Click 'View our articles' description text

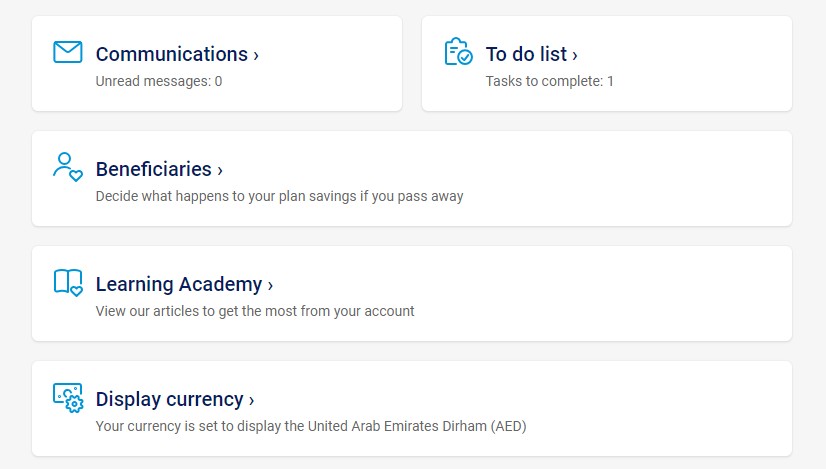tap(255, 311)
